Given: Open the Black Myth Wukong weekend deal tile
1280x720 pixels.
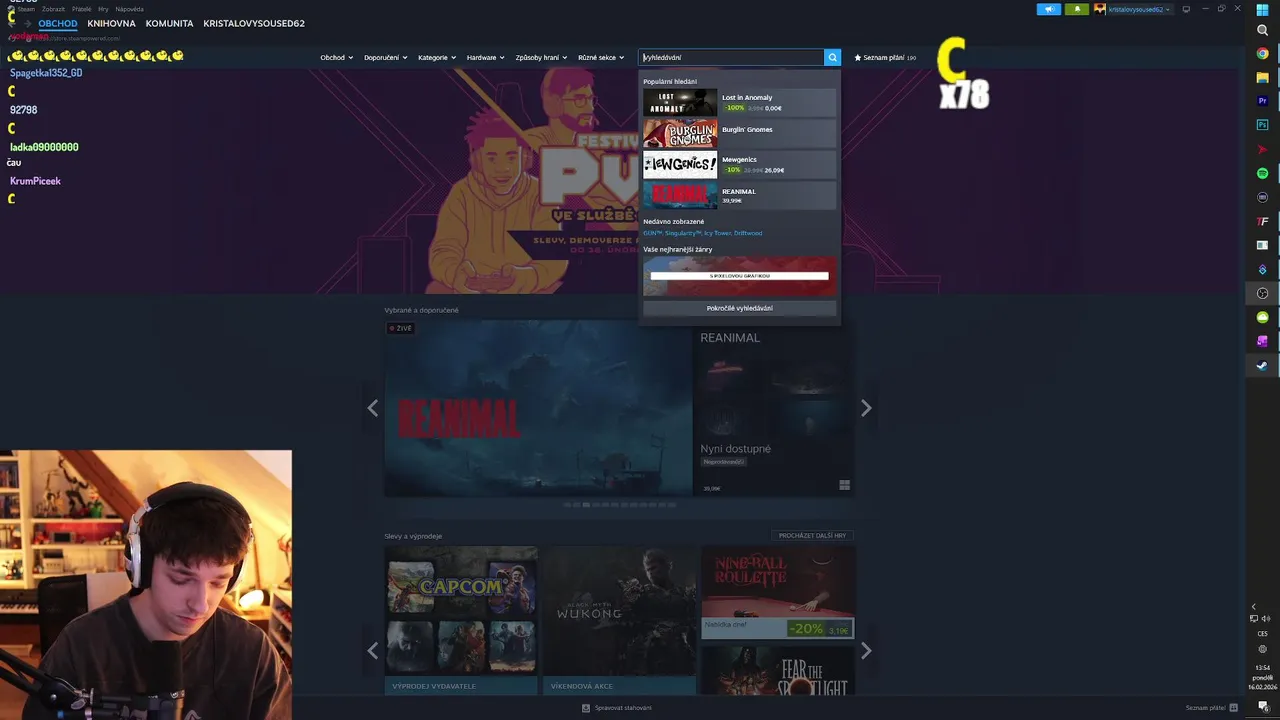Looking at the screenshot, I should coord(619,620).
